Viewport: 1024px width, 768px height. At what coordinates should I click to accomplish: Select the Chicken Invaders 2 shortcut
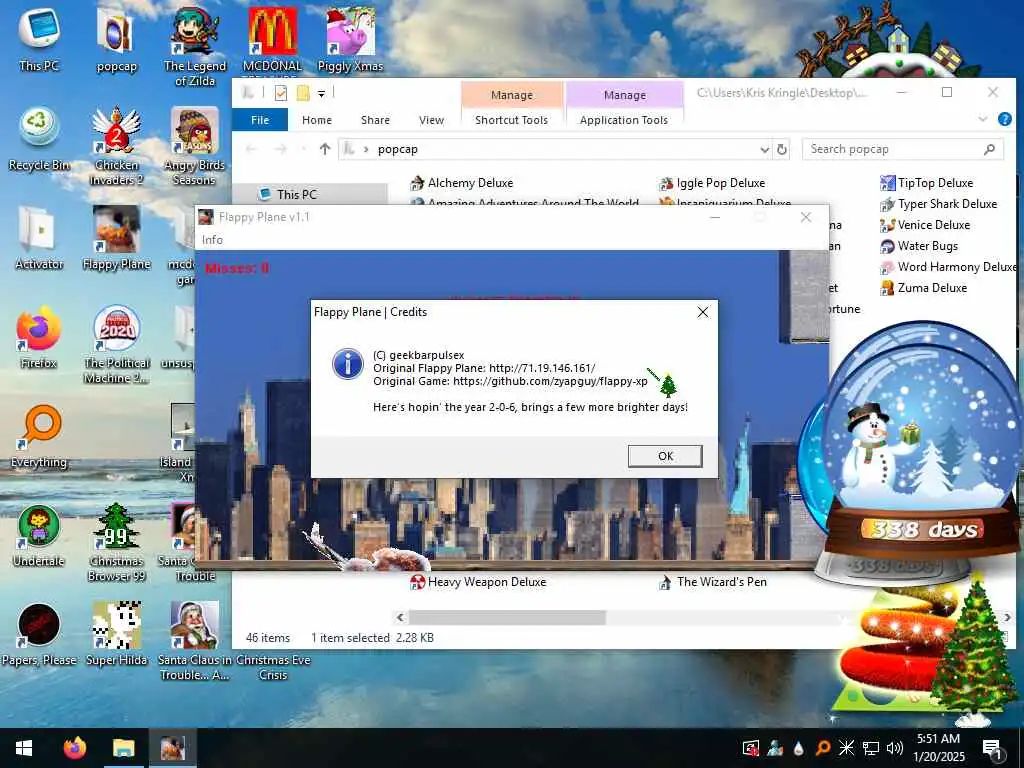(116, 145)
